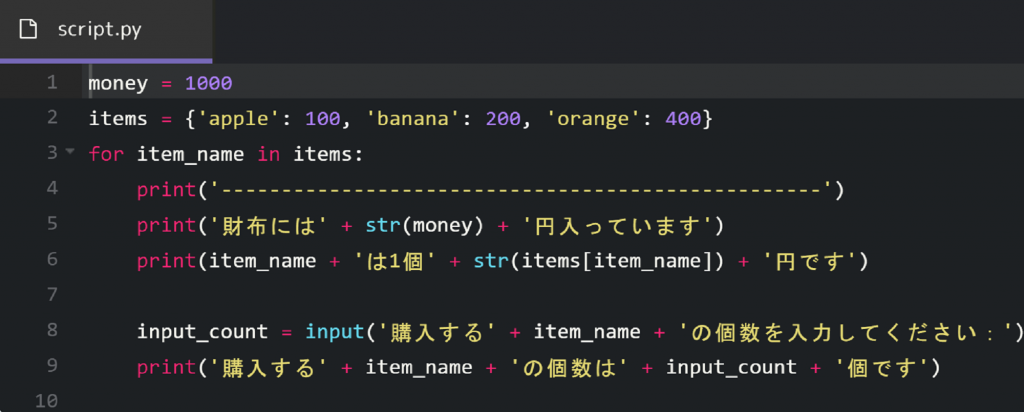Click line number 5 in the gutter
This screenshot has height=412, width=1024.
[52, 224]
